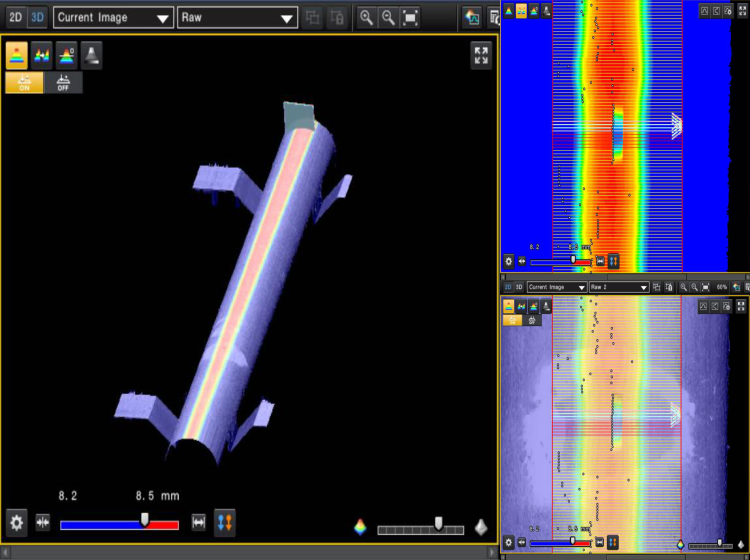The height and width of the screenshot is (560, 750).
Task: Select the 3D view tab in main viewer
Action: tap(37, 17)
